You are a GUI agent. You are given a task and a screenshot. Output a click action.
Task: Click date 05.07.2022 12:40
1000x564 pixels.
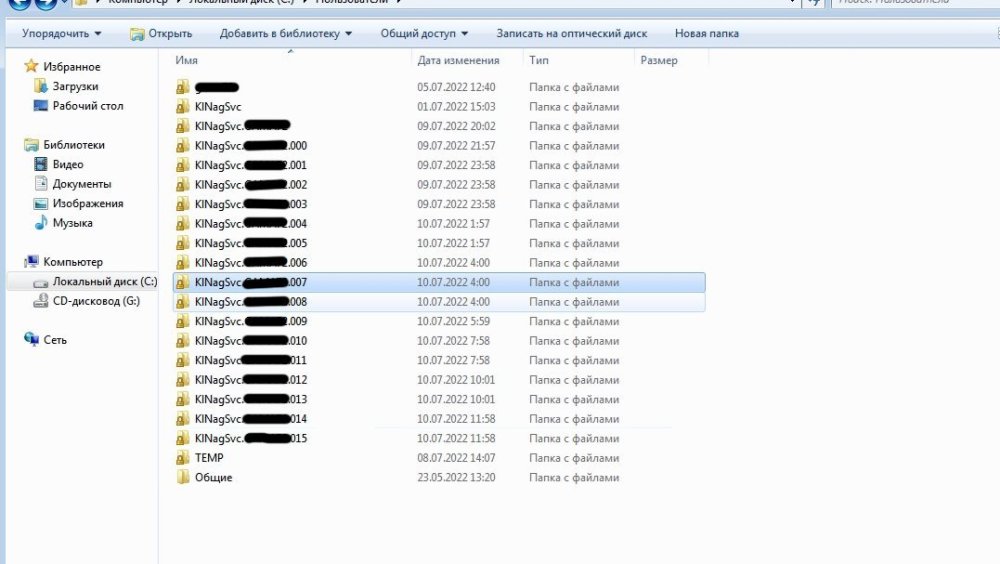[456, 87]
